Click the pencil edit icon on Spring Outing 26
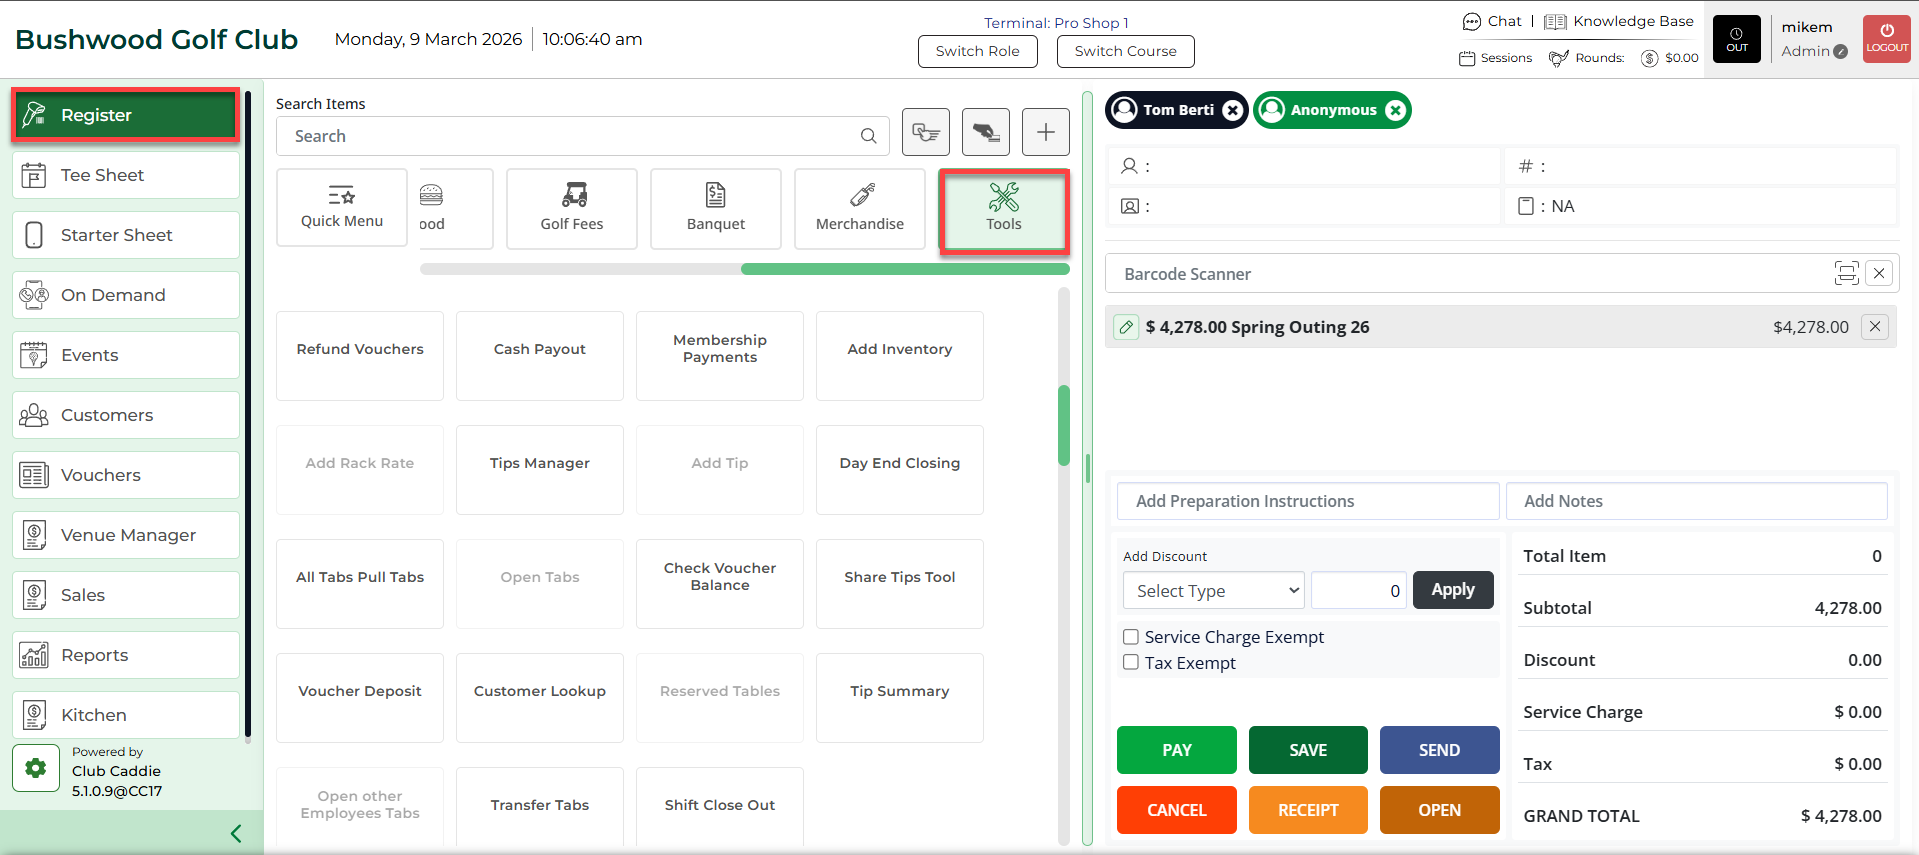1919x855 pixels. click(x=1126, y=327)
